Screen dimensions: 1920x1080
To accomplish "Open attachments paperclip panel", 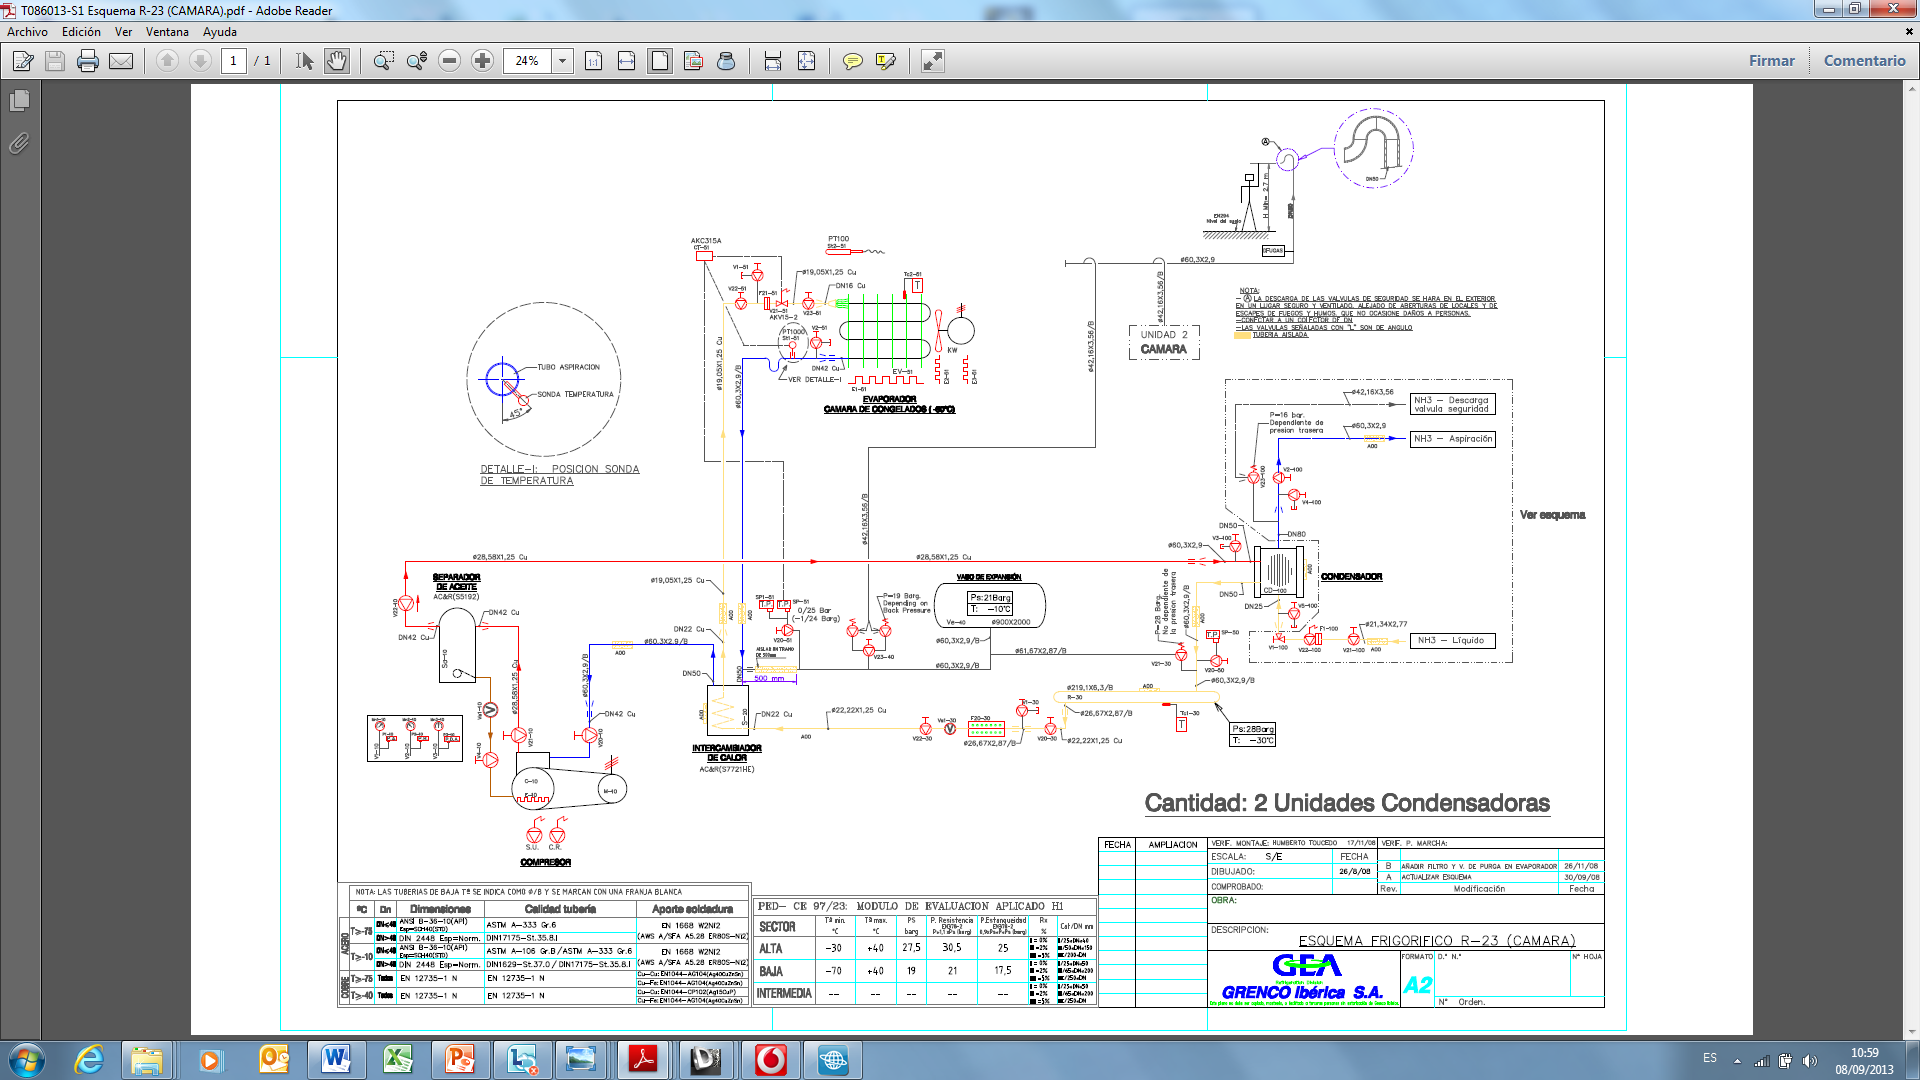I will tap(19, 144).
